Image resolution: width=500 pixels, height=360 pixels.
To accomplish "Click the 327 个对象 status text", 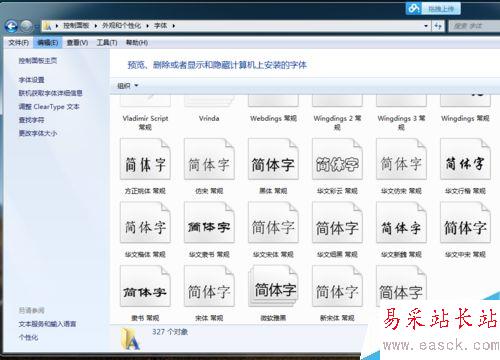I will tap(170, 332).
